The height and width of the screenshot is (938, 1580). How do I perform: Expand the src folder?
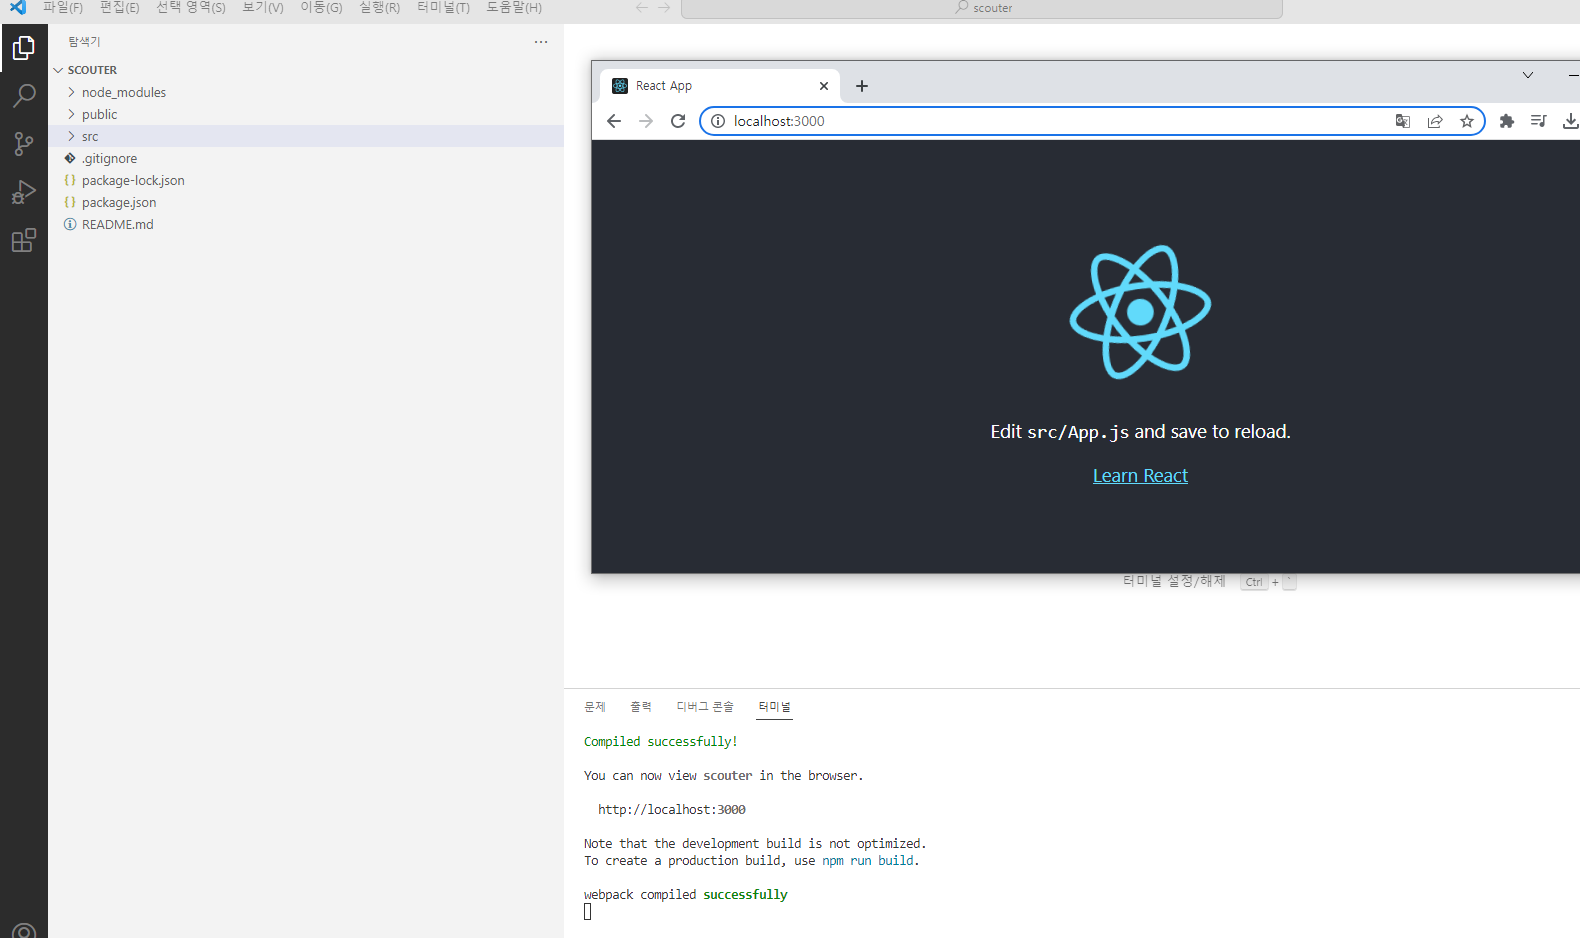(306, 136)
